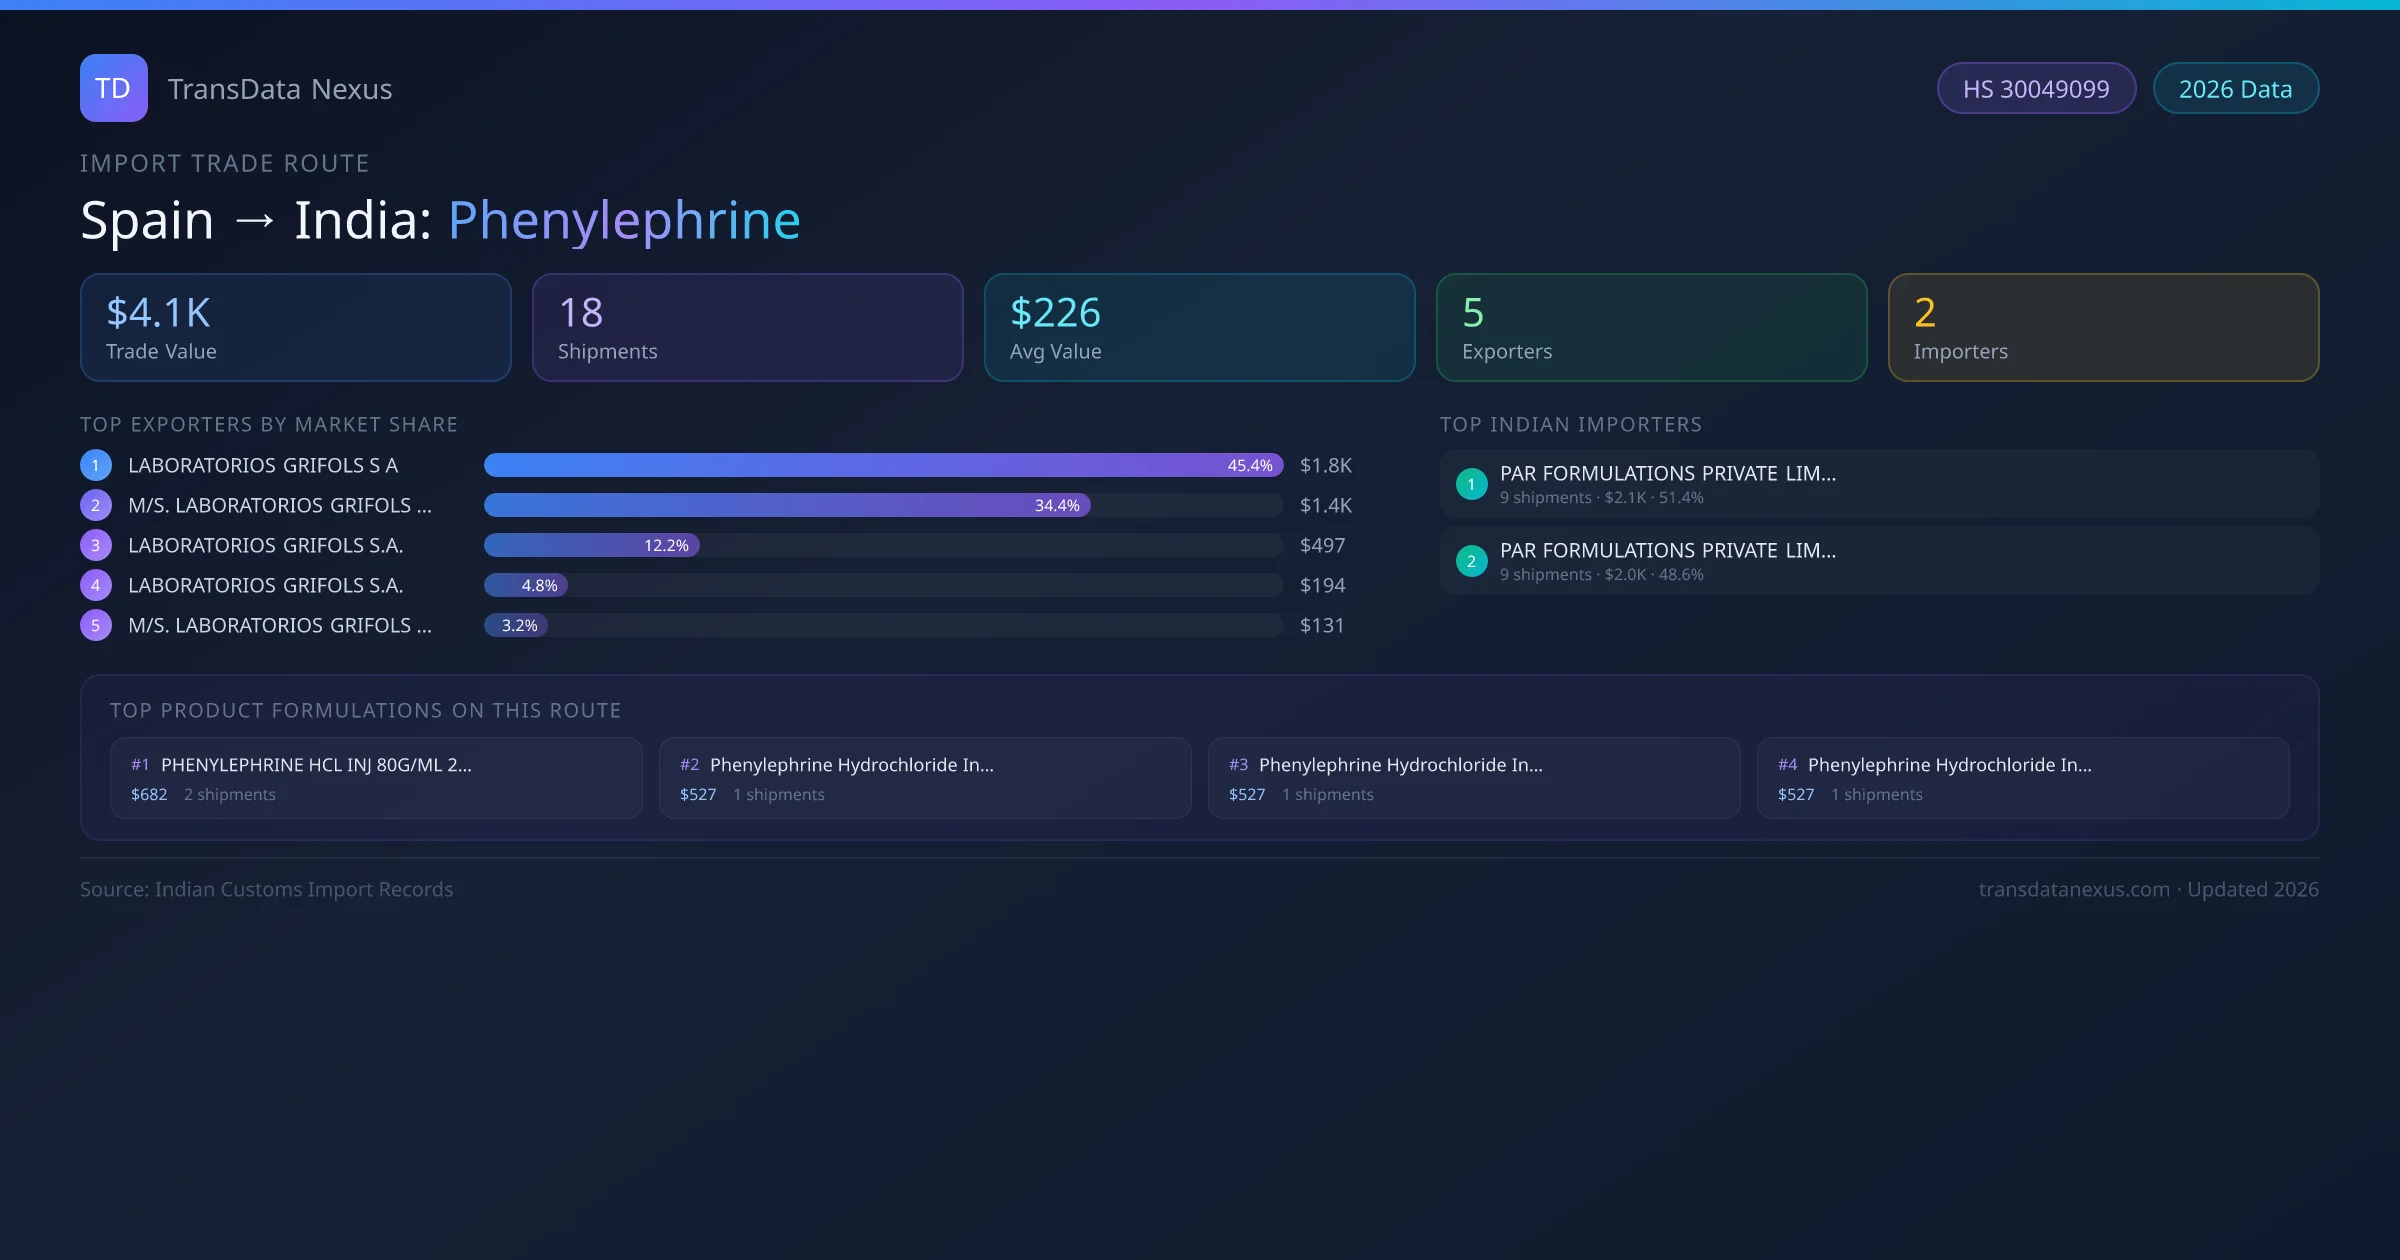Select the numbered badge for exporter rank 3
This screenshot has height=1260, width=2400.
coord(95,545)
